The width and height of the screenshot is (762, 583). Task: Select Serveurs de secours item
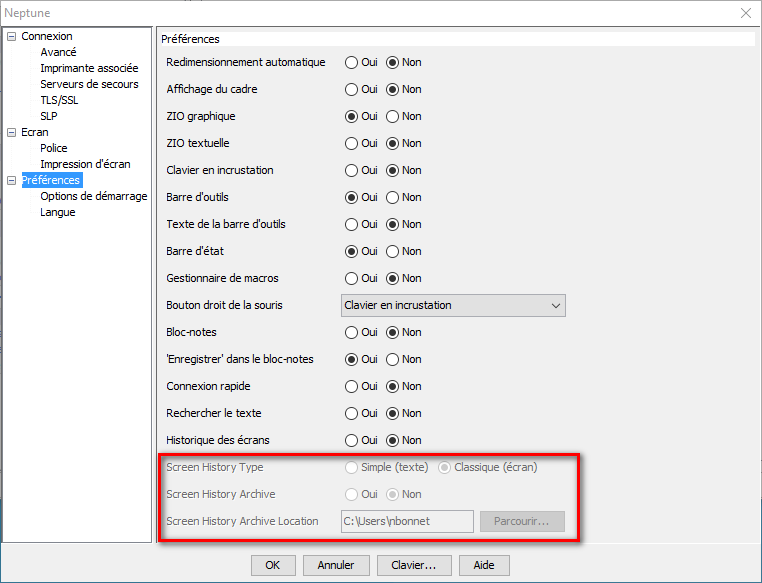point(89,84)
